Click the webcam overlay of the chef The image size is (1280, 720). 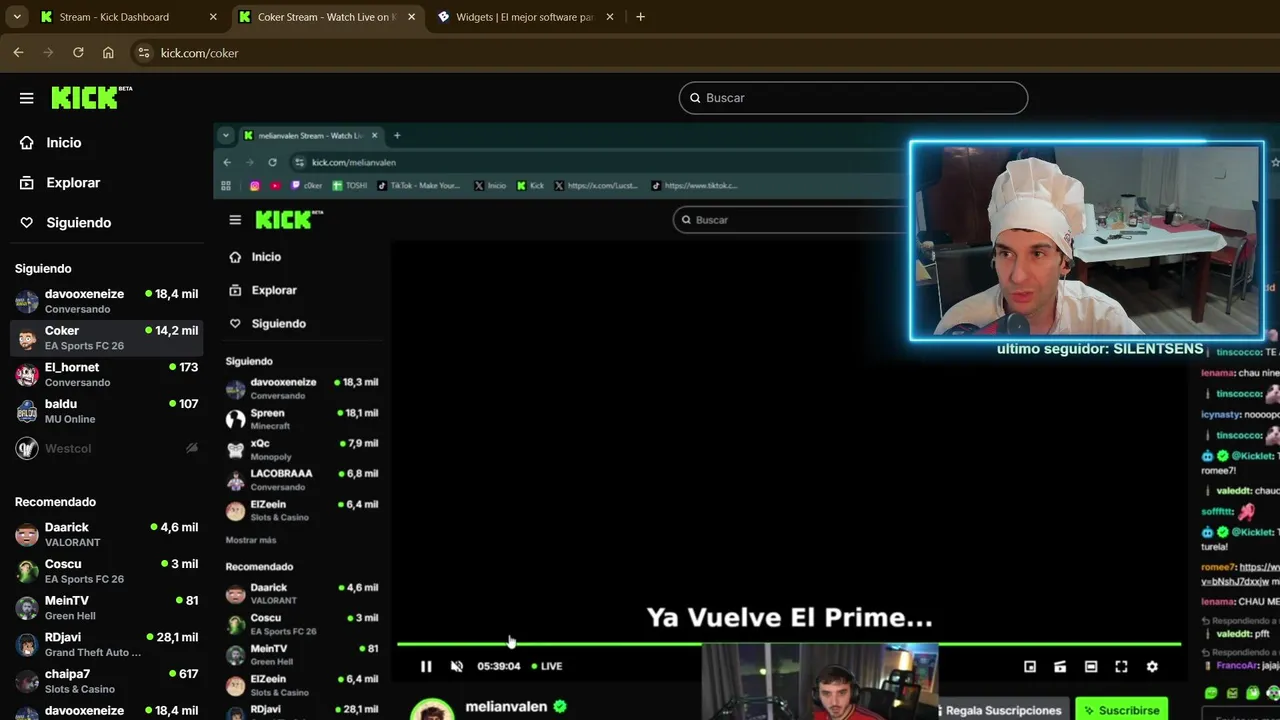coord(1087,240)
